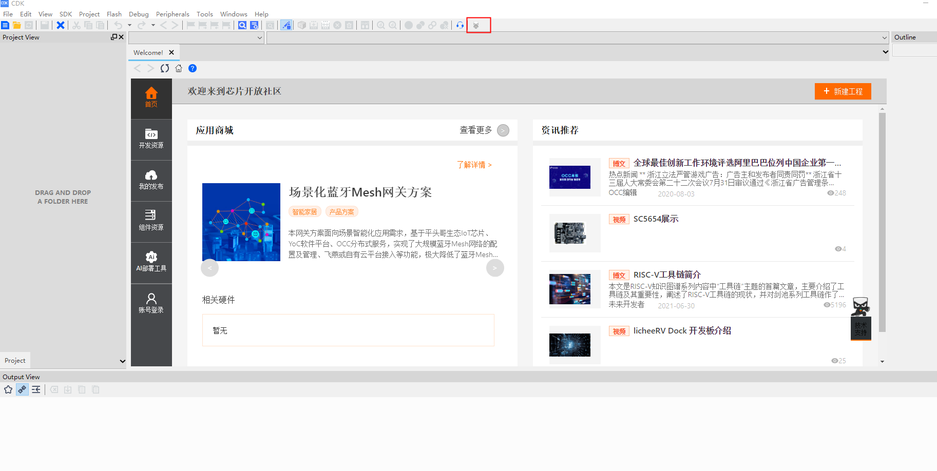This screenshot has width=937, height=471.
Task: Open the Peripherals menu
Action: tap(173, 14)
